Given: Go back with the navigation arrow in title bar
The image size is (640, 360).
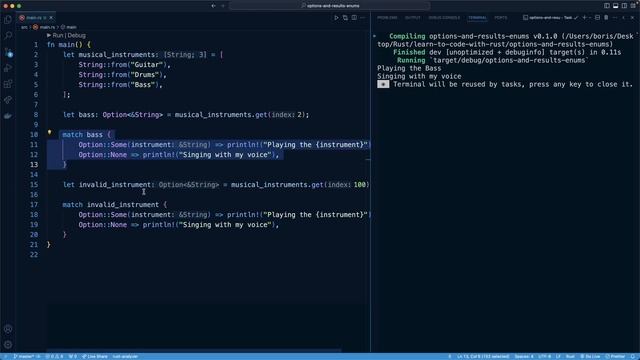Looking at the screenshot, I should tap(213, 6).
